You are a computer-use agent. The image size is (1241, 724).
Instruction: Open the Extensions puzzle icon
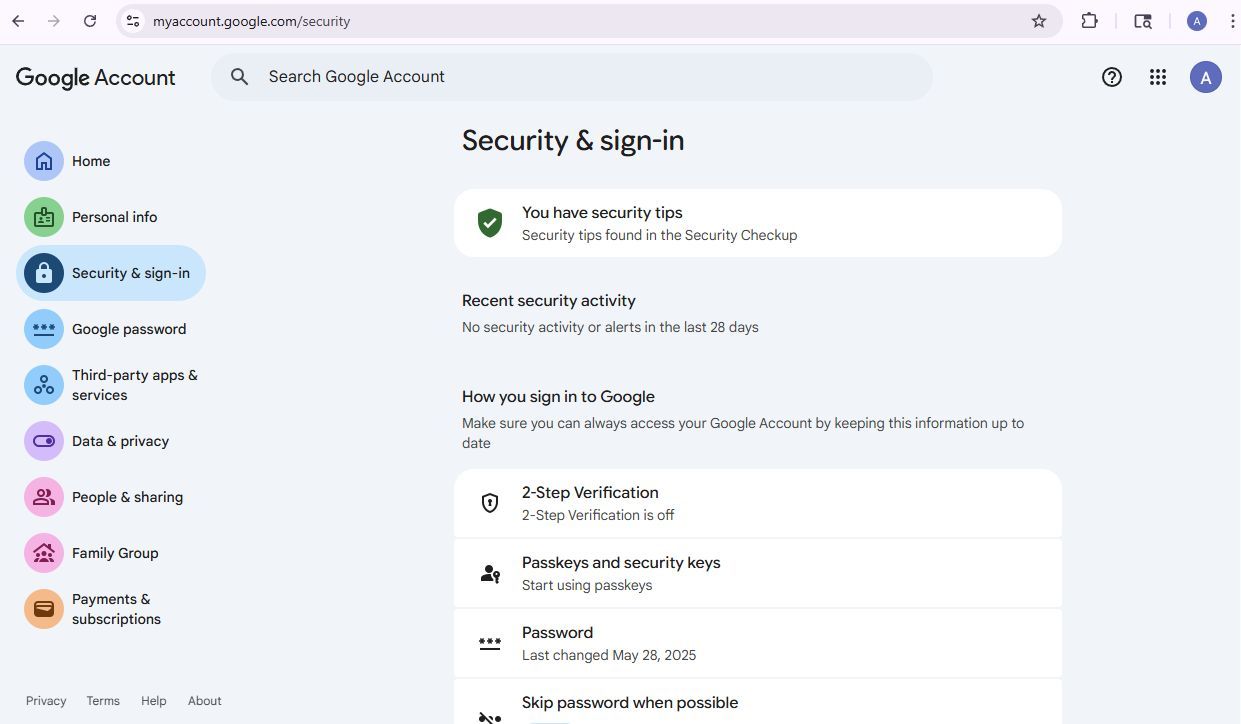point(1090,21)
